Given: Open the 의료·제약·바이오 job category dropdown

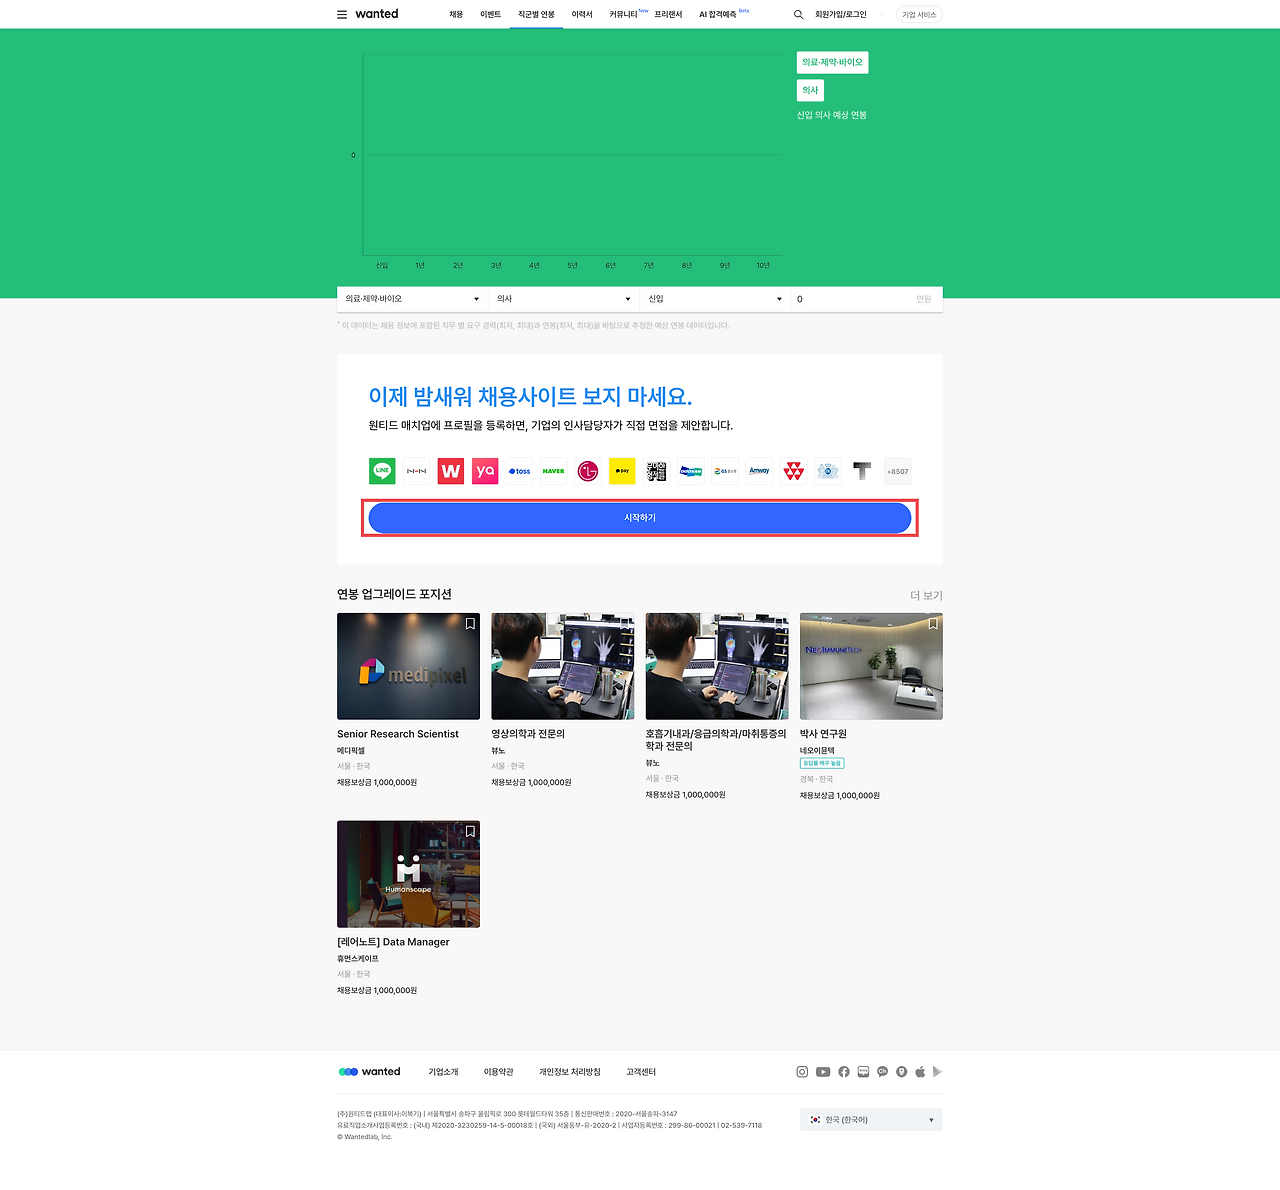Looking at the screenshot, I should click(x=413, y=299).
